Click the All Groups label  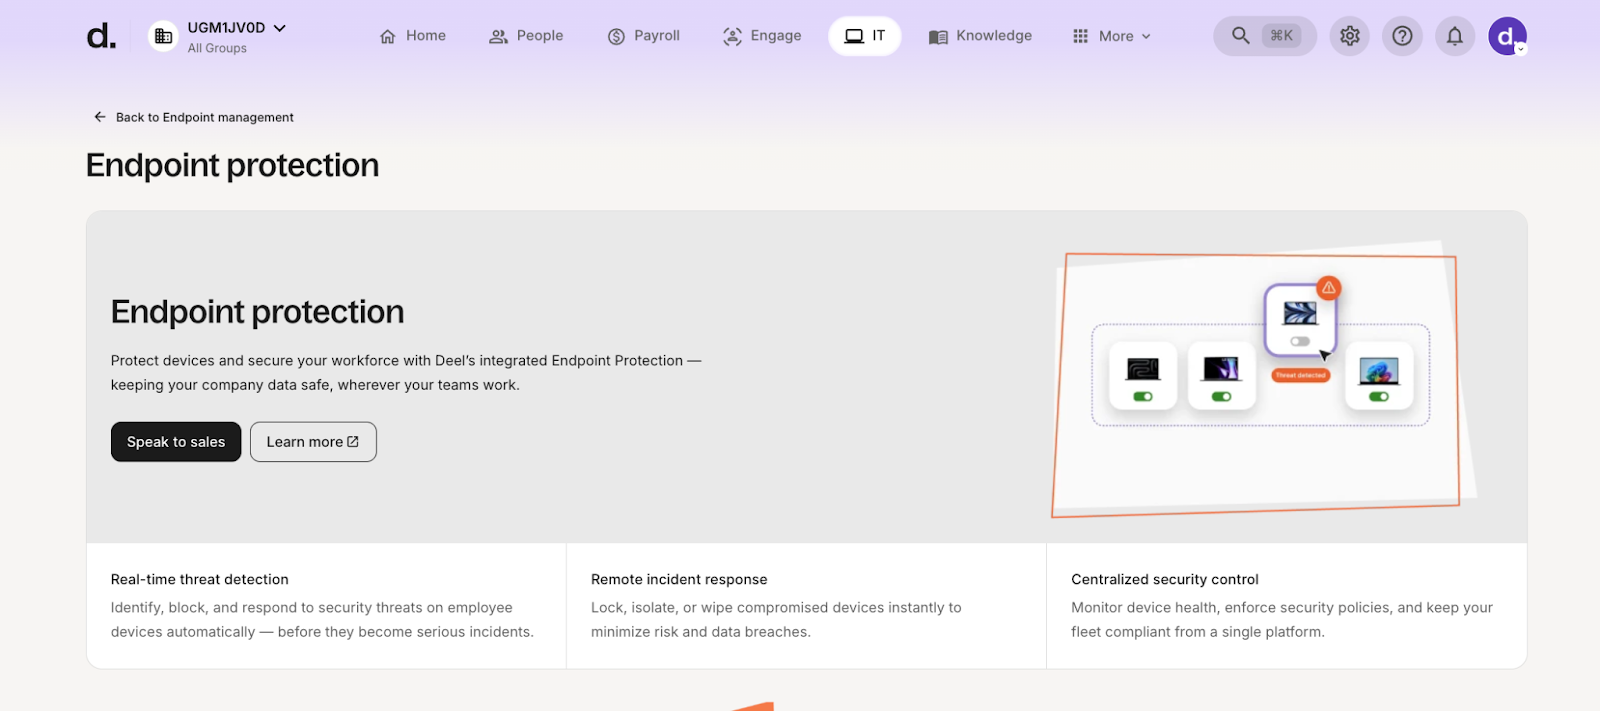pos(217,48)
